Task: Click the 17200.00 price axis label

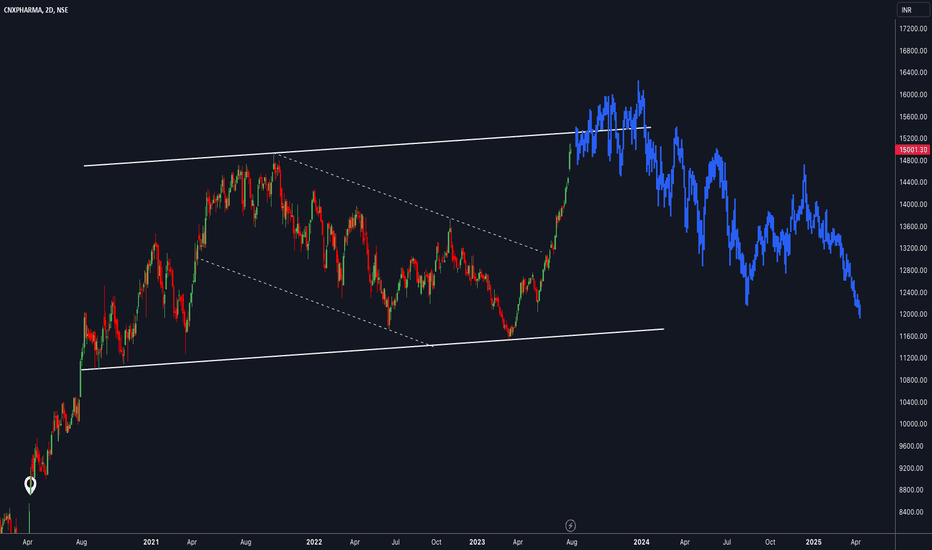Action: (912, 29)
